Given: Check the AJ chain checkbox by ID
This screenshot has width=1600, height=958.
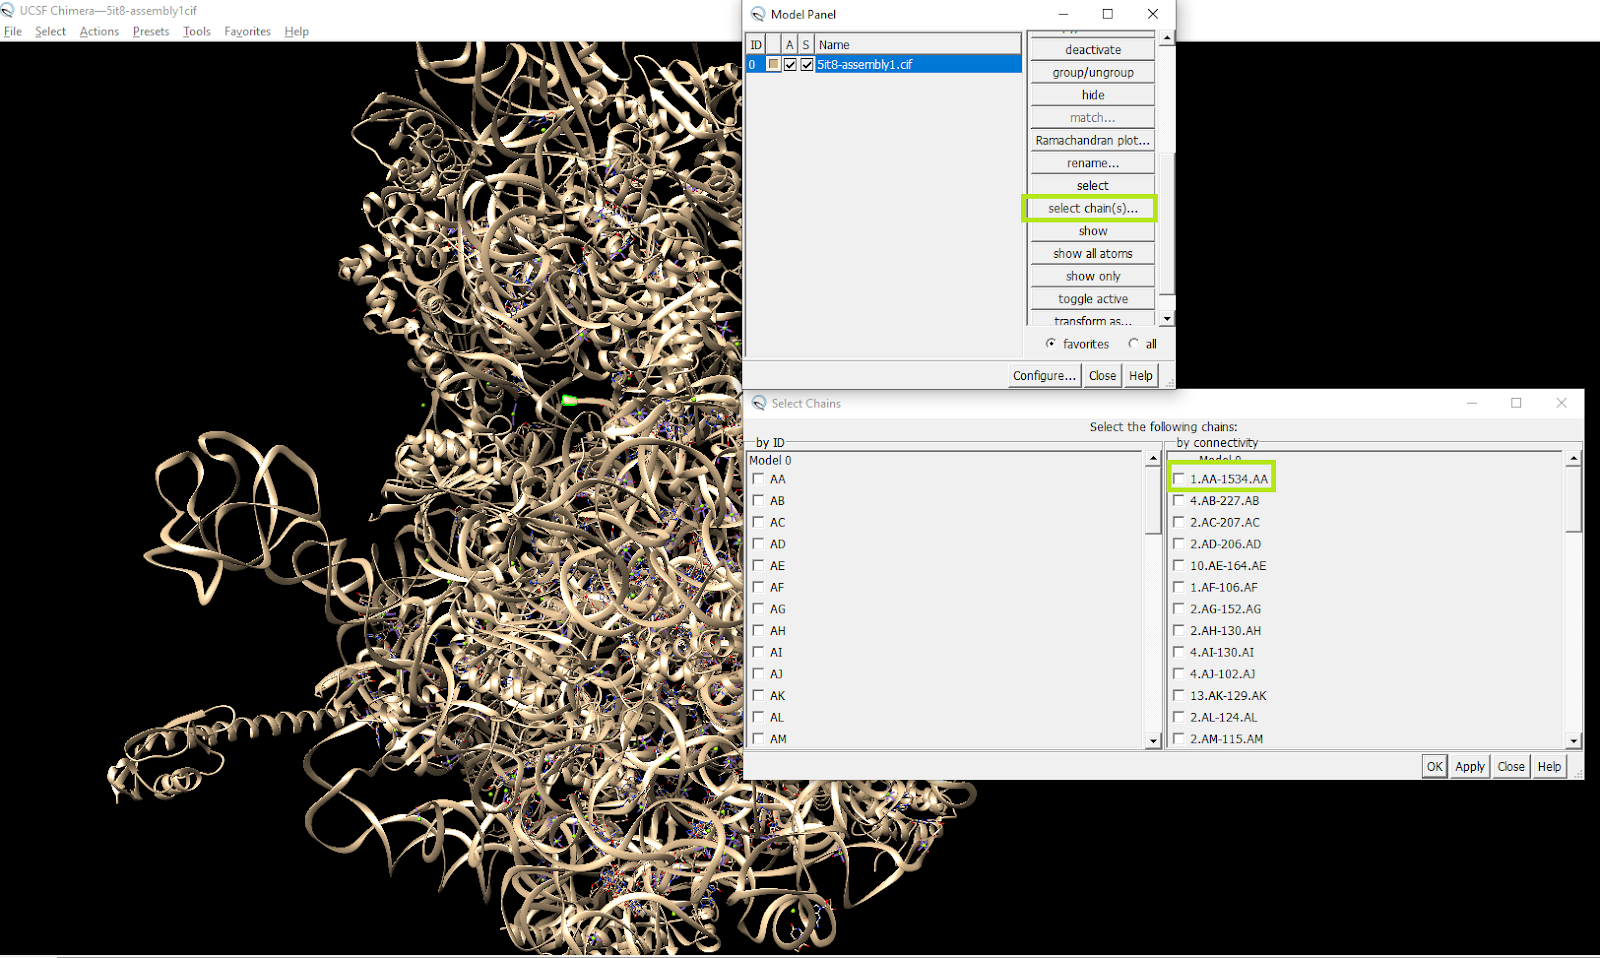Looking at the screenshot, I should point(758,674).
